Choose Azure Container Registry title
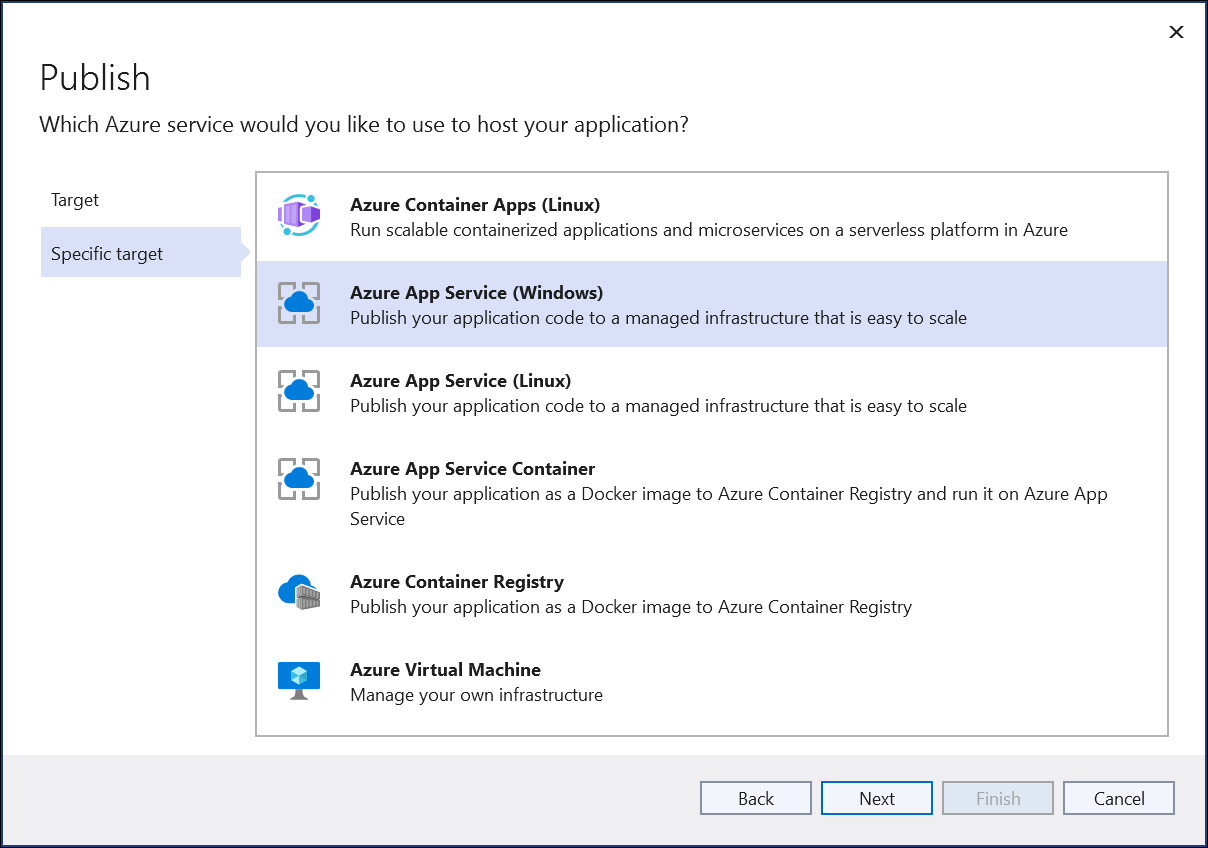This screenshot has height=848, width=1208. pyautogui.click(x=457, y=582)
